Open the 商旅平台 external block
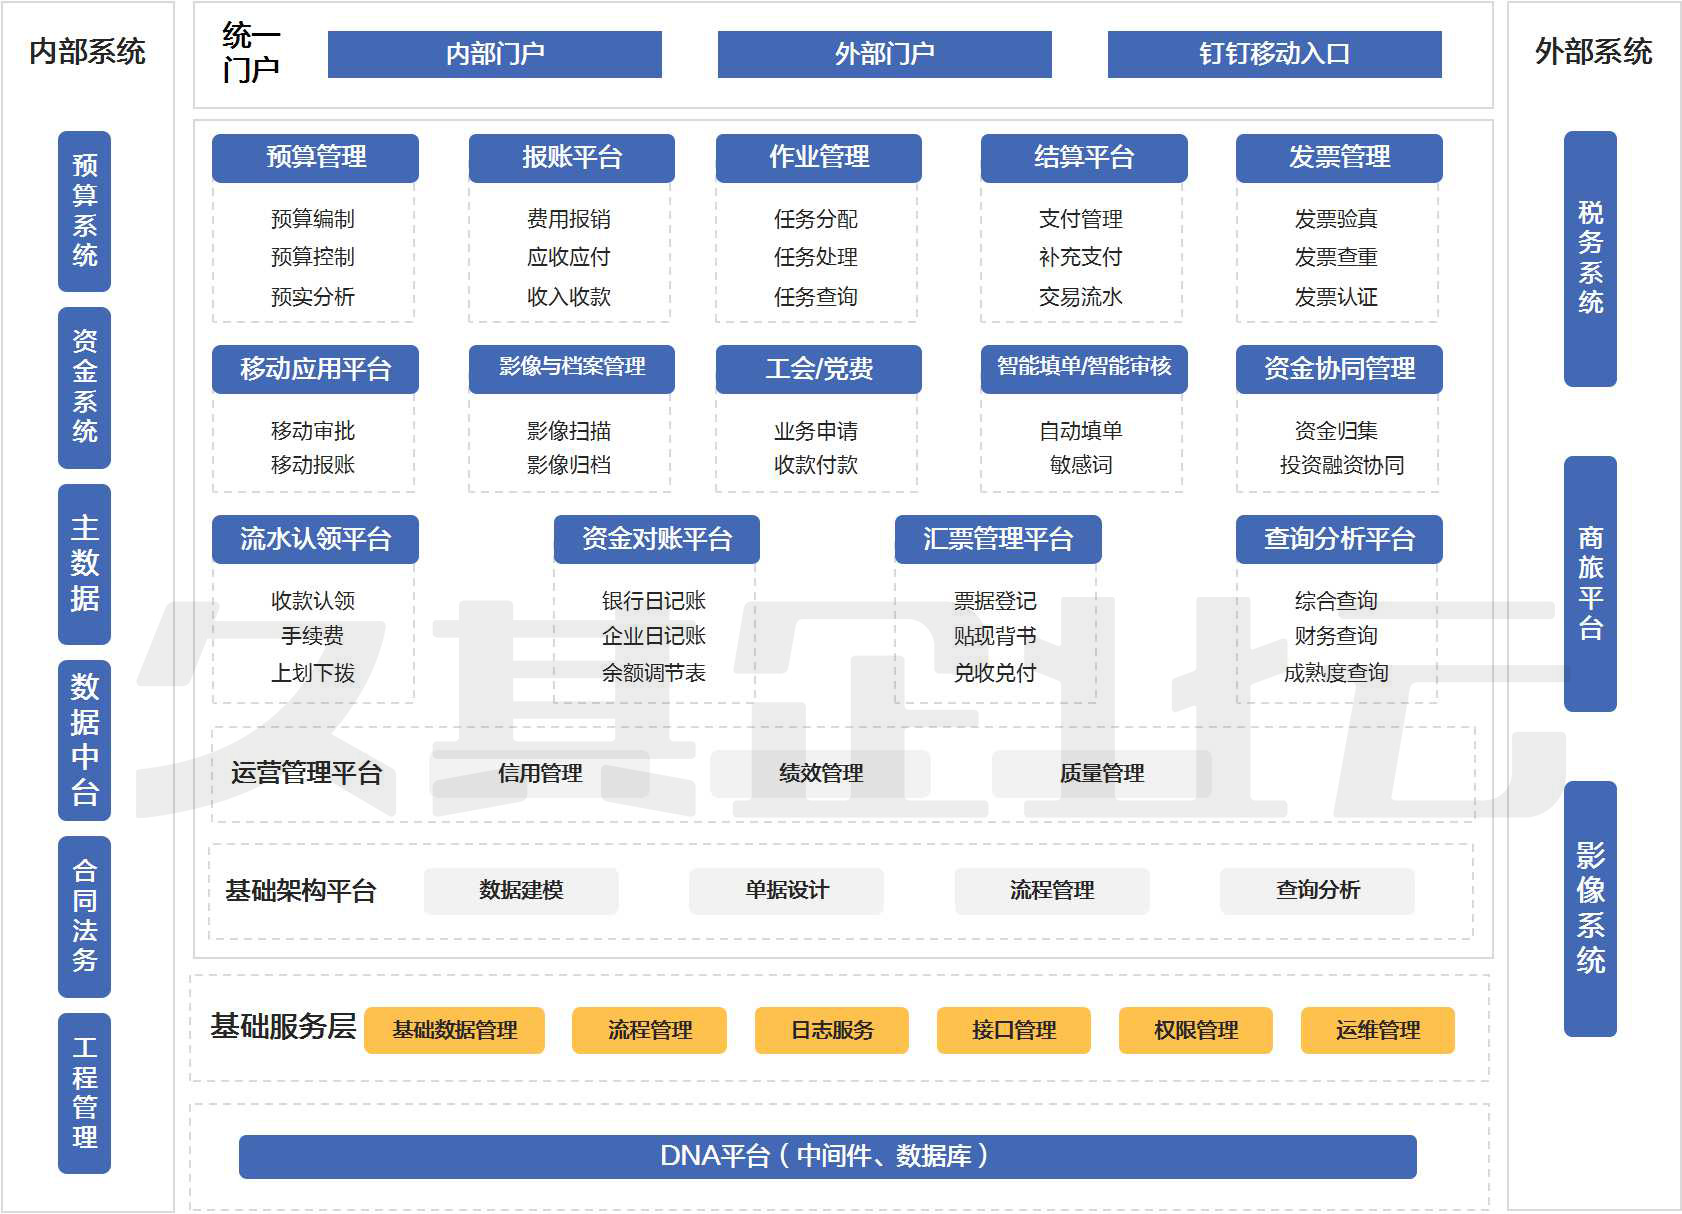Image resolution: width=1682 pixels, height=1214 pixels. [x=1590, y=584]
